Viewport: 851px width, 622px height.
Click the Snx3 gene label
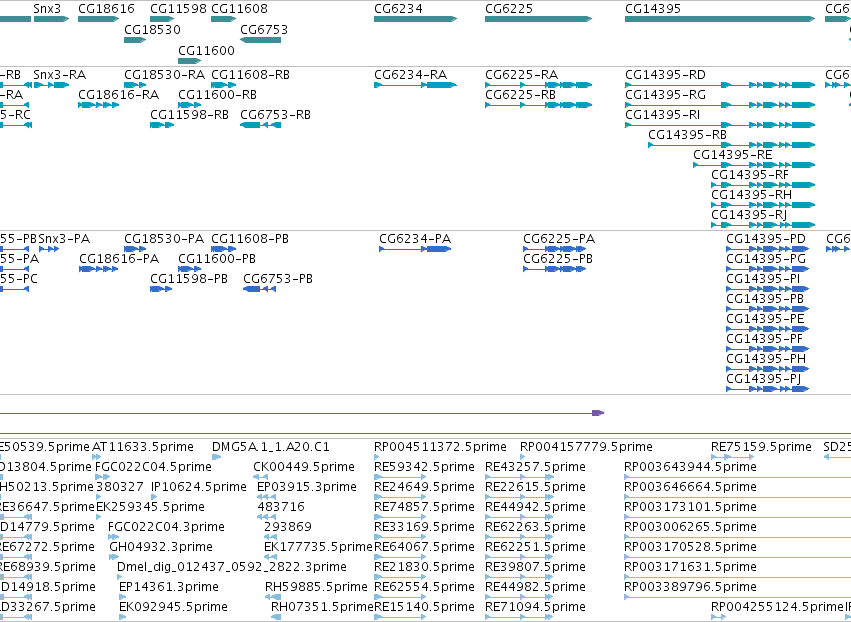pyautogui.click(x=47, y=9)
